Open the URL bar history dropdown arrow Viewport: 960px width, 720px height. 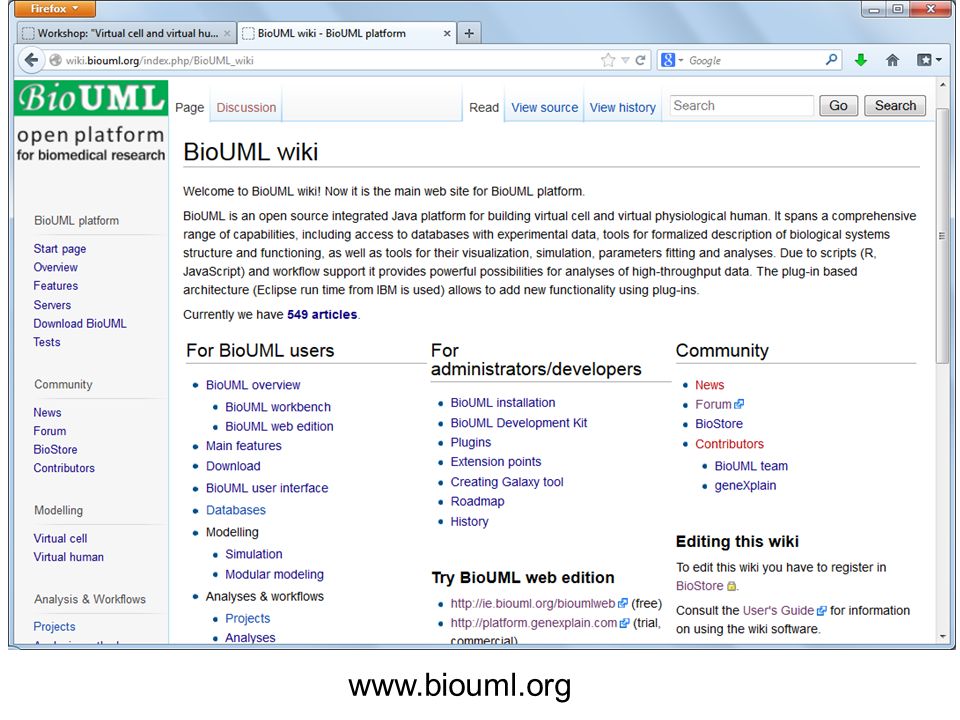(x=625, y=60)
